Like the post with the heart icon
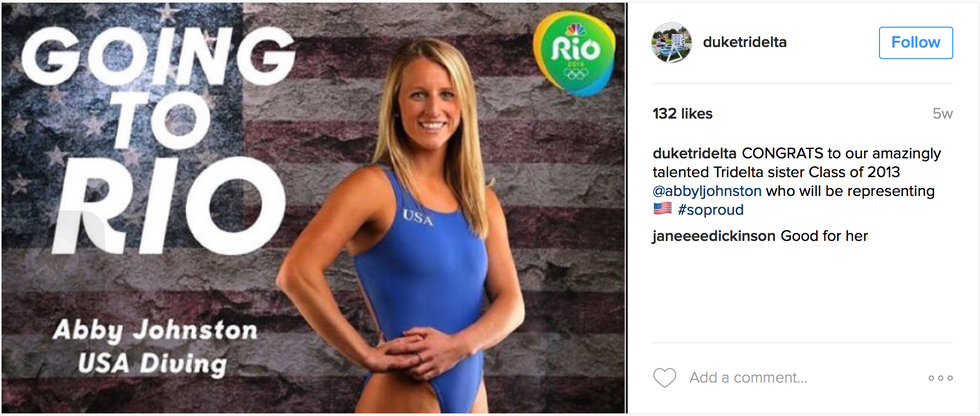This screenshot has width=980, height=416. click(664, 378)
